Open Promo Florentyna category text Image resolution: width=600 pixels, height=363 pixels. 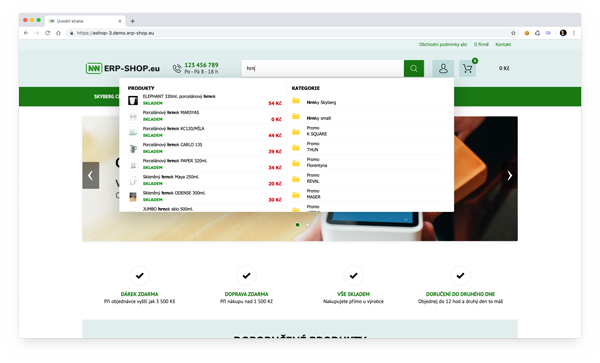pyautogui.click(x=316, y=162)
